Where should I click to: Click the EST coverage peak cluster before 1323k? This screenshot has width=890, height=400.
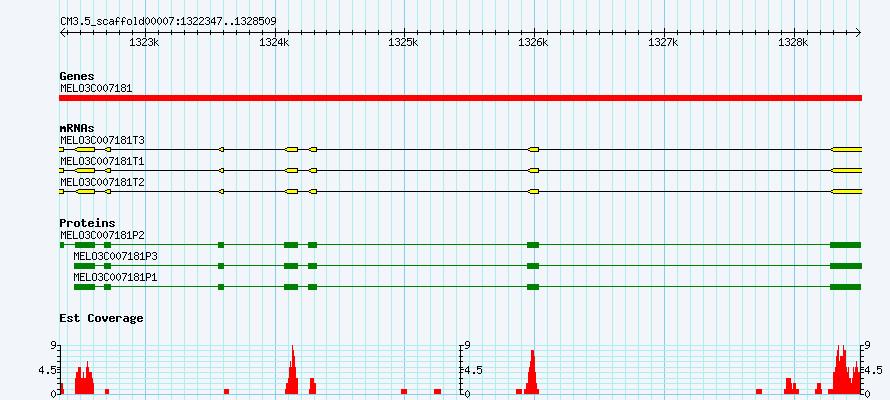(x=85, y=378)
